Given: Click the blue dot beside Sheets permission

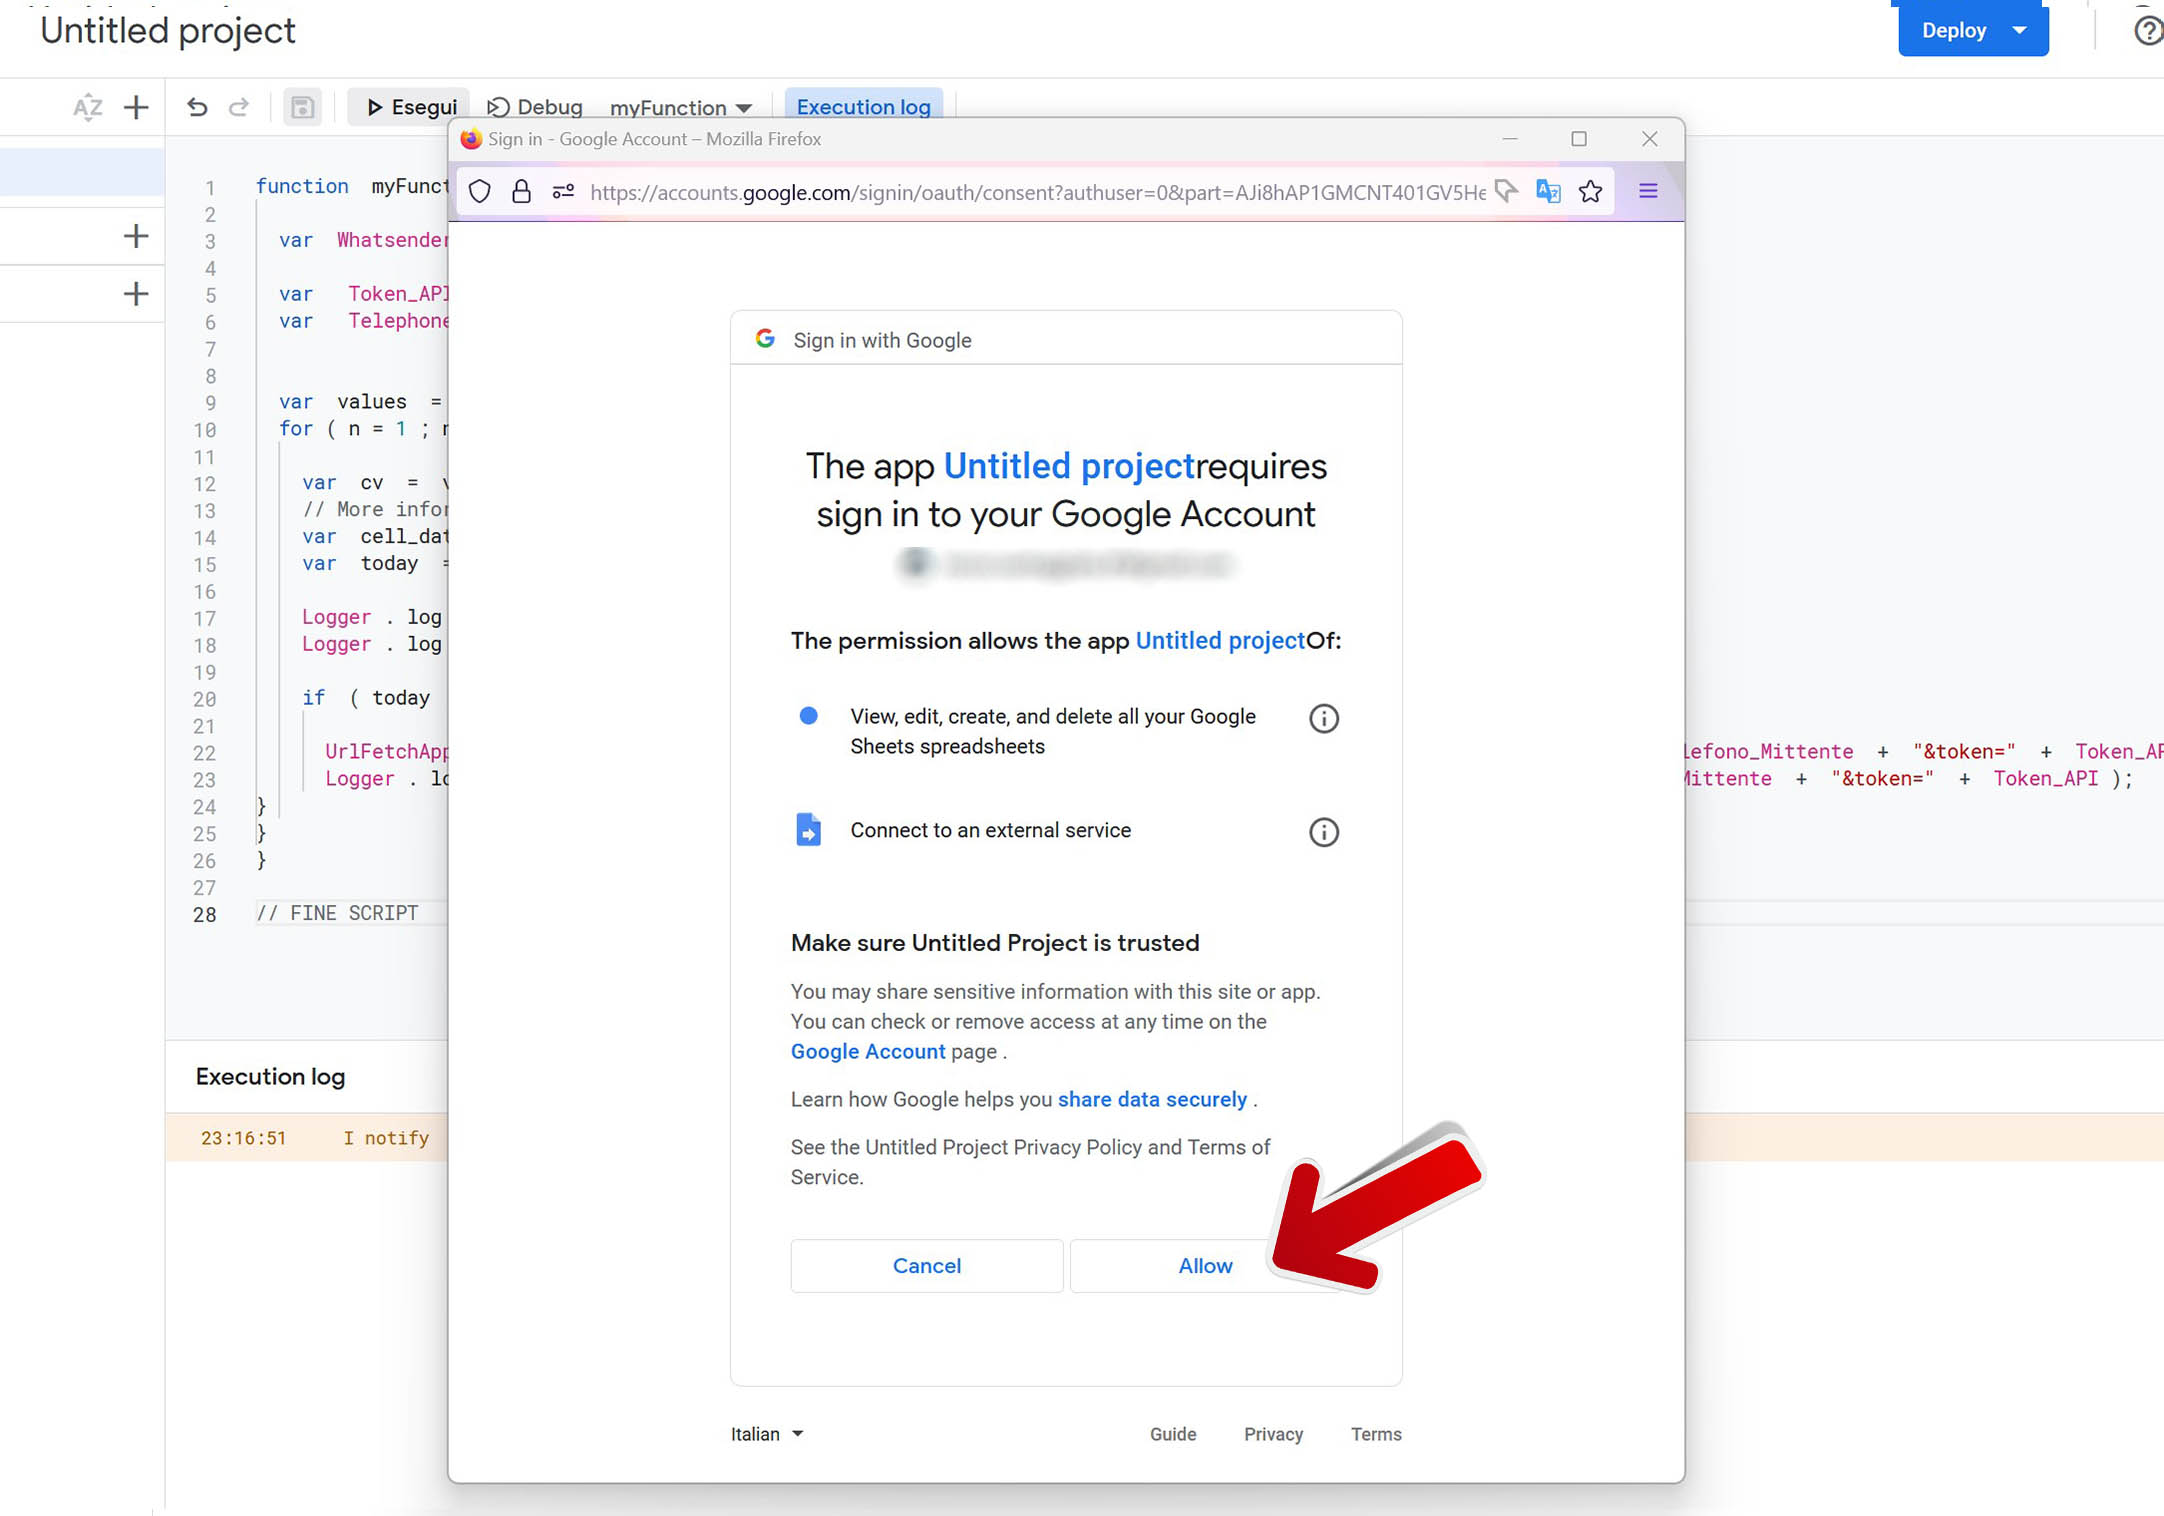Looking at the screenshot, I should (x=808, y=715).
